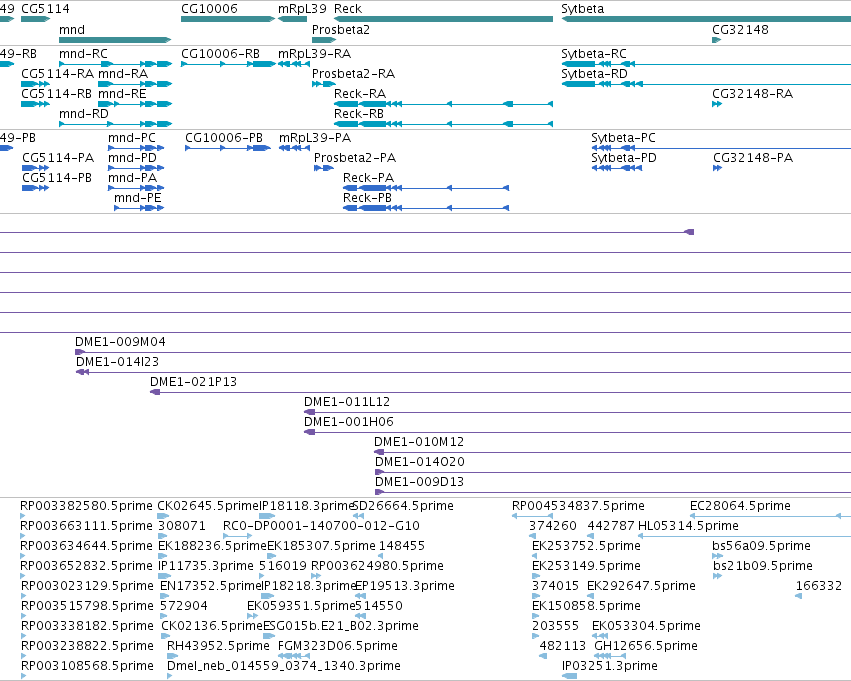Select EST label 482113
The width and height of the screenshot is (851, 681).
pyautogui.click(x=563, y=646)
